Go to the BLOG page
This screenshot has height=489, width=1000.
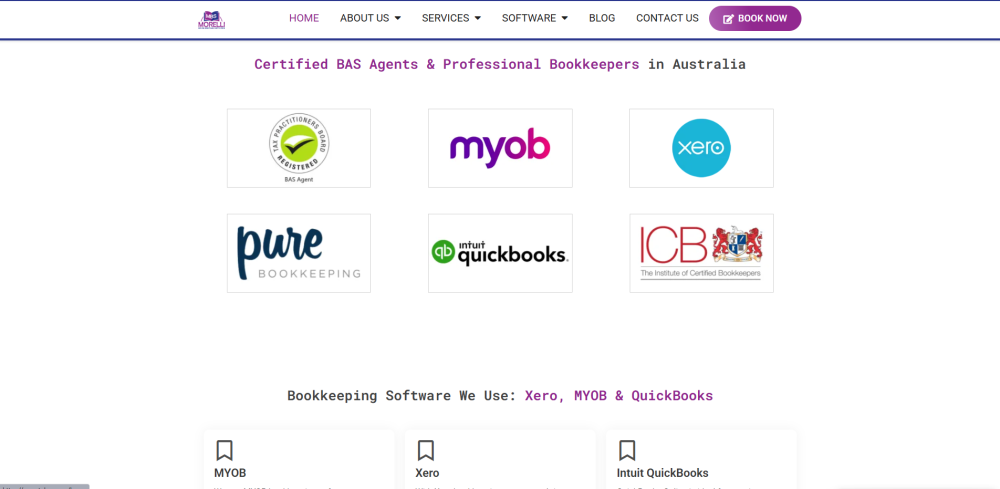(602, 18)
